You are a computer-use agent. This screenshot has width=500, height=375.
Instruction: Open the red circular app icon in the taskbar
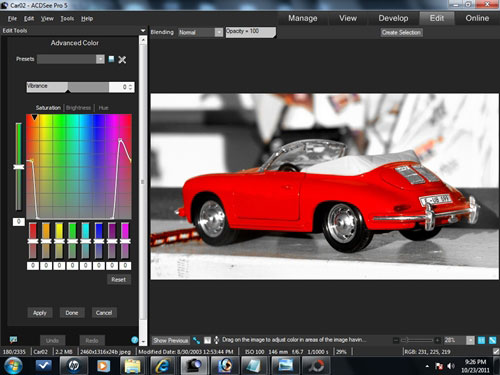(x=316, y=366)
